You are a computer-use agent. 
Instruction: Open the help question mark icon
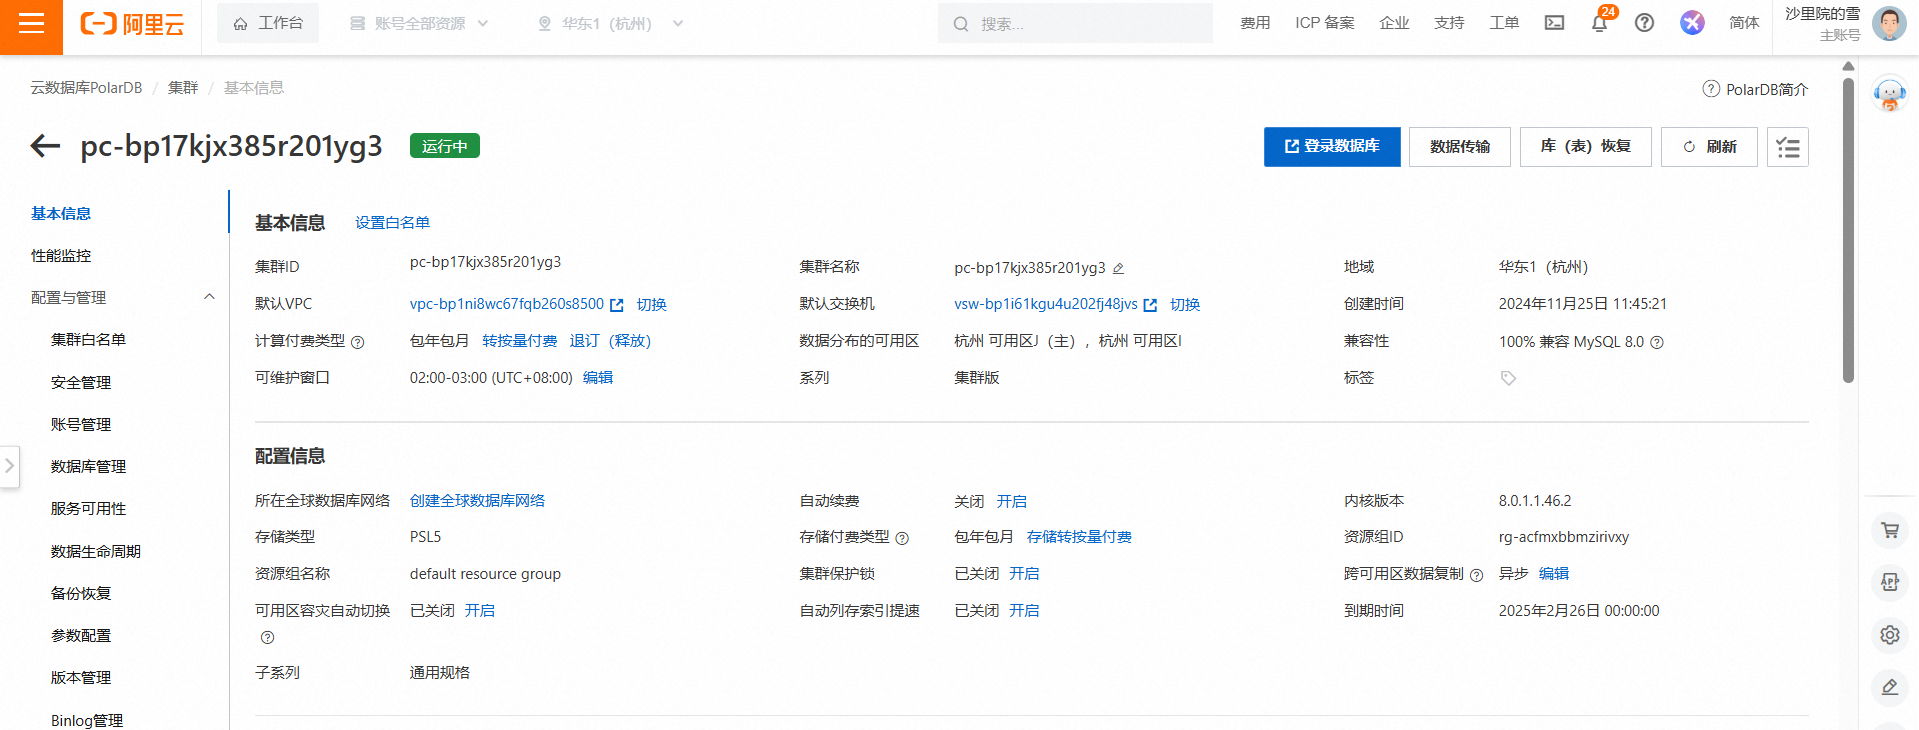click(x=1644, y=23)
